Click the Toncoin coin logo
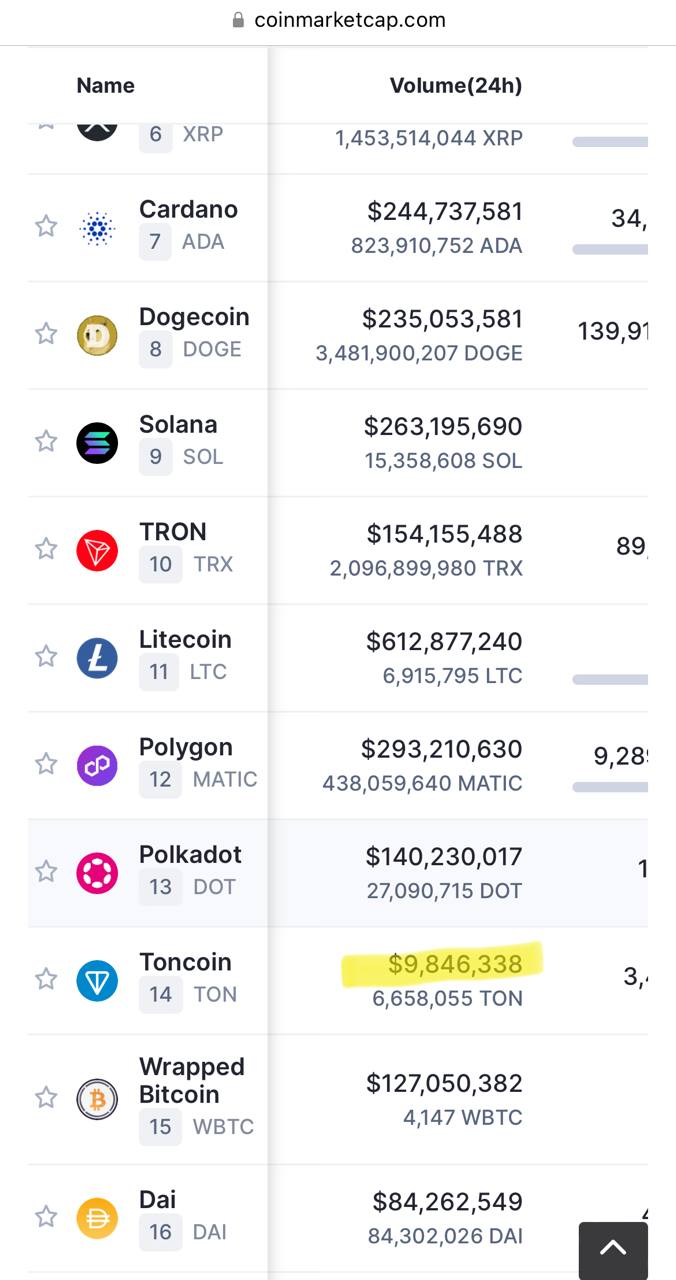 (x=97, y=981)
